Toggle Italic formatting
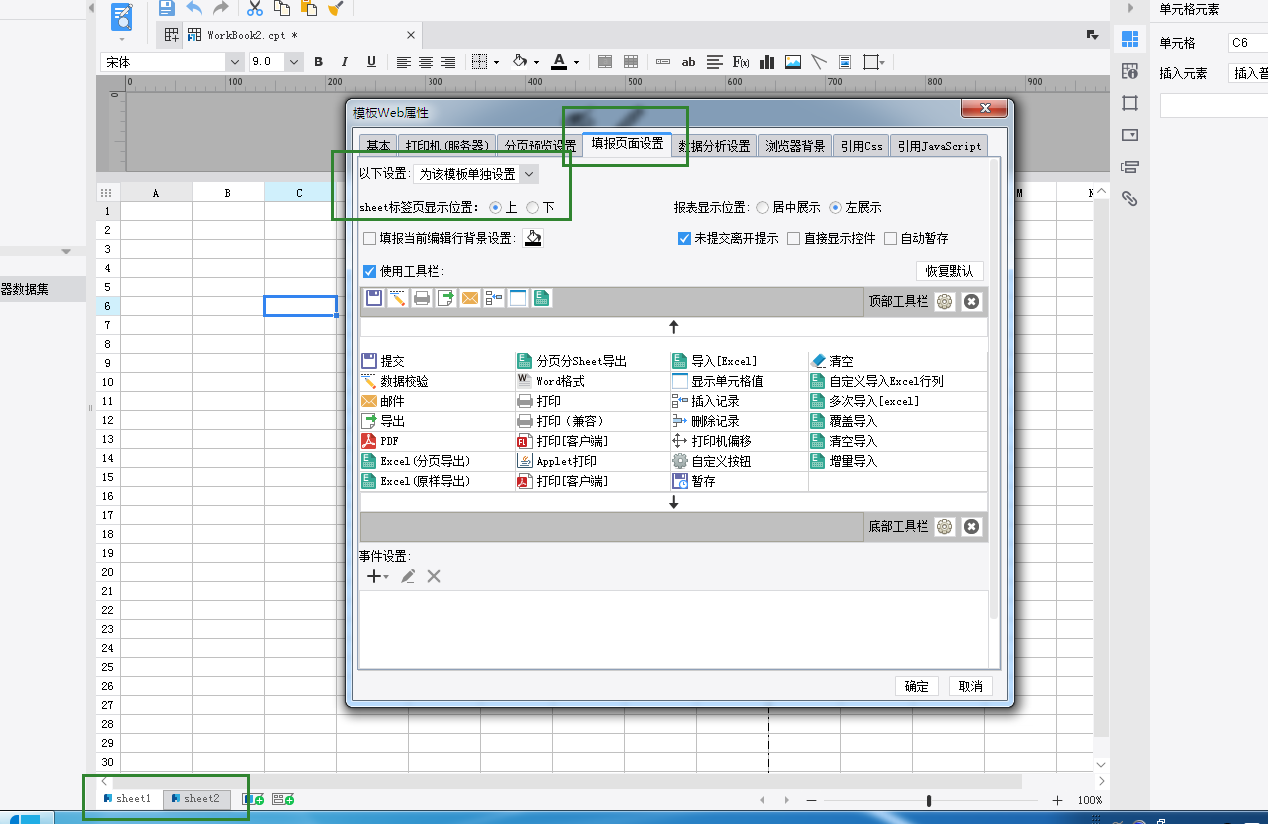This screenshot has width=1268, height=824. point(345,62)
